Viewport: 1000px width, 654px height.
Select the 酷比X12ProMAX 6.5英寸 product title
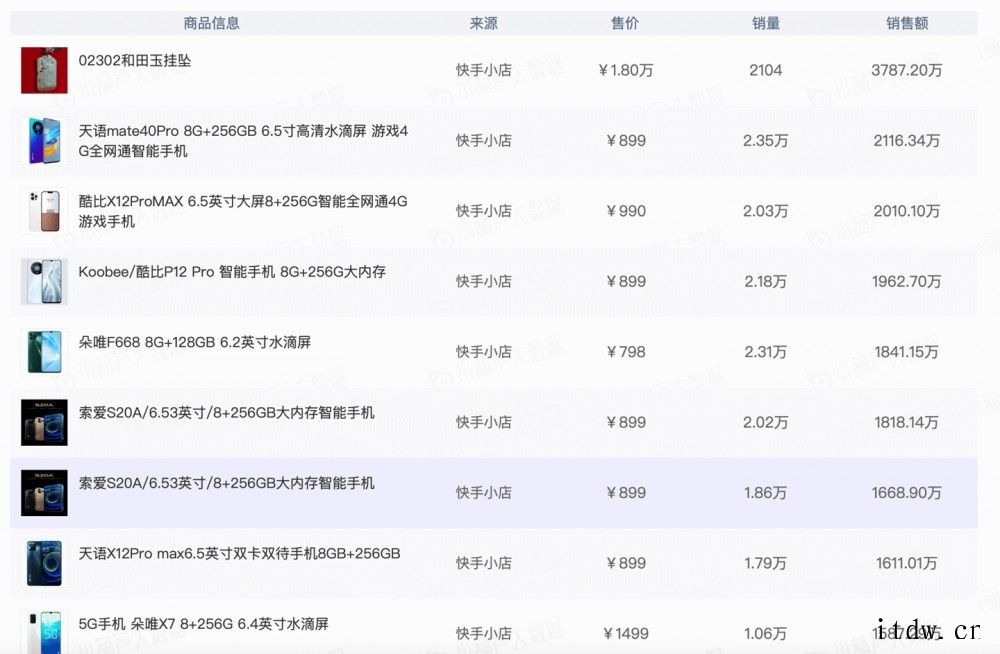[x=243, y=211]
